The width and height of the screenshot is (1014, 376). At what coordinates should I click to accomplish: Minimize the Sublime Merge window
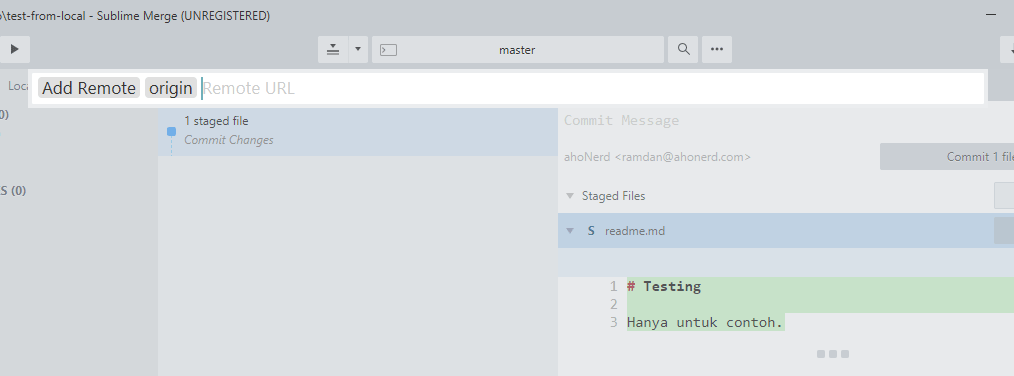tap(991, 16)
